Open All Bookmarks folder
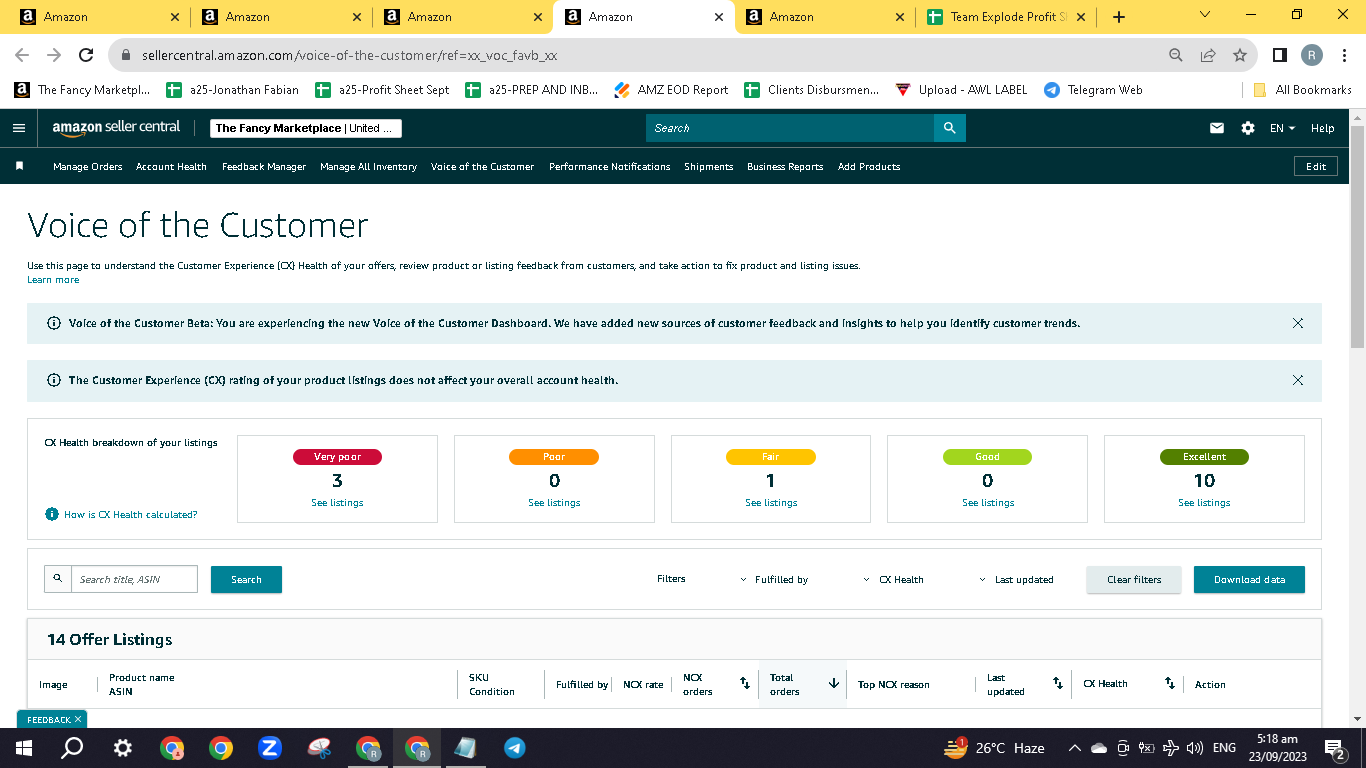The width and height of the screenshot is (1366, 768). pos(1301,90)
